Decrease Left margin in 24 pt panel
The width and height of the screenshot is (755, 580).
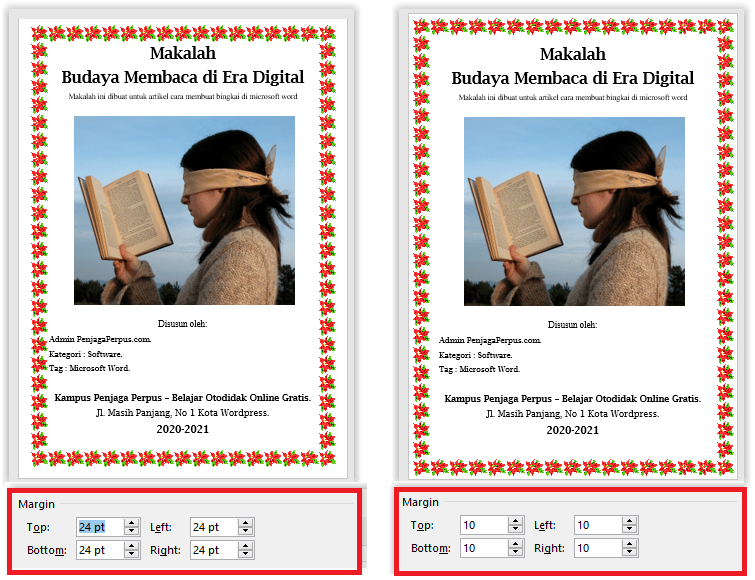[246, 531]
